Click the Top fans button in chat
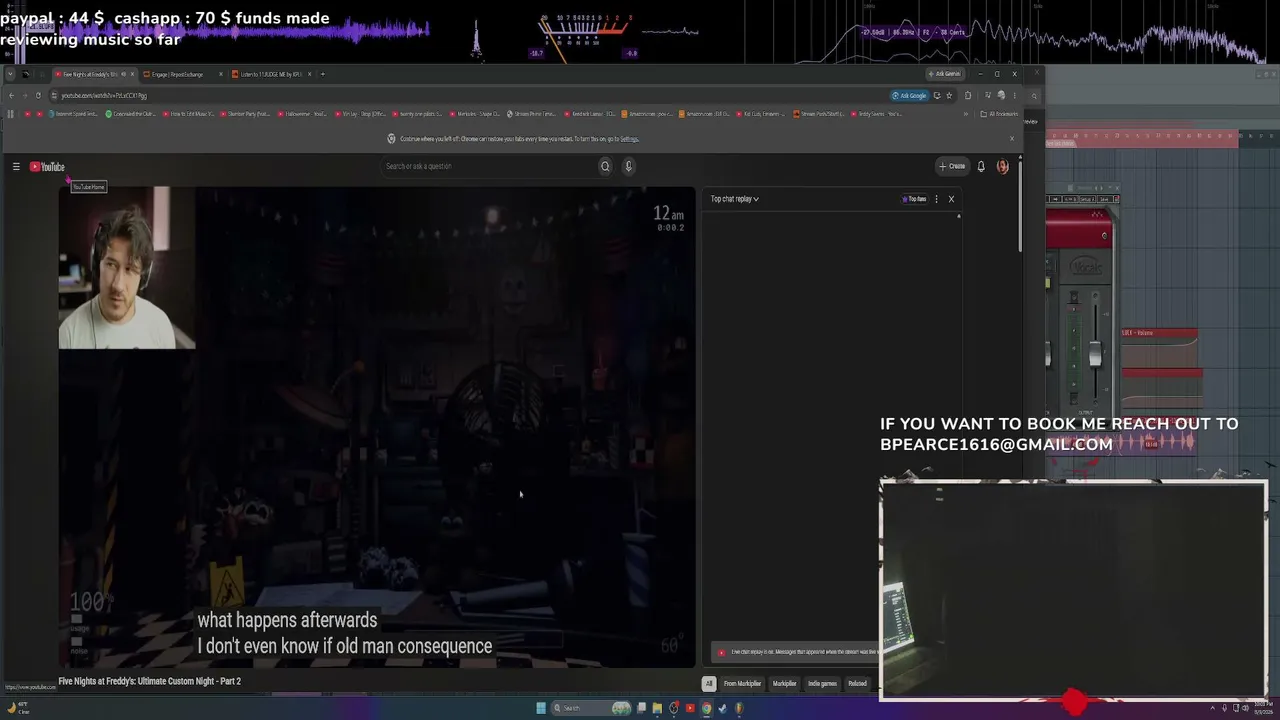The height and width of the screenshot is (720, 1280). [915, 199]
